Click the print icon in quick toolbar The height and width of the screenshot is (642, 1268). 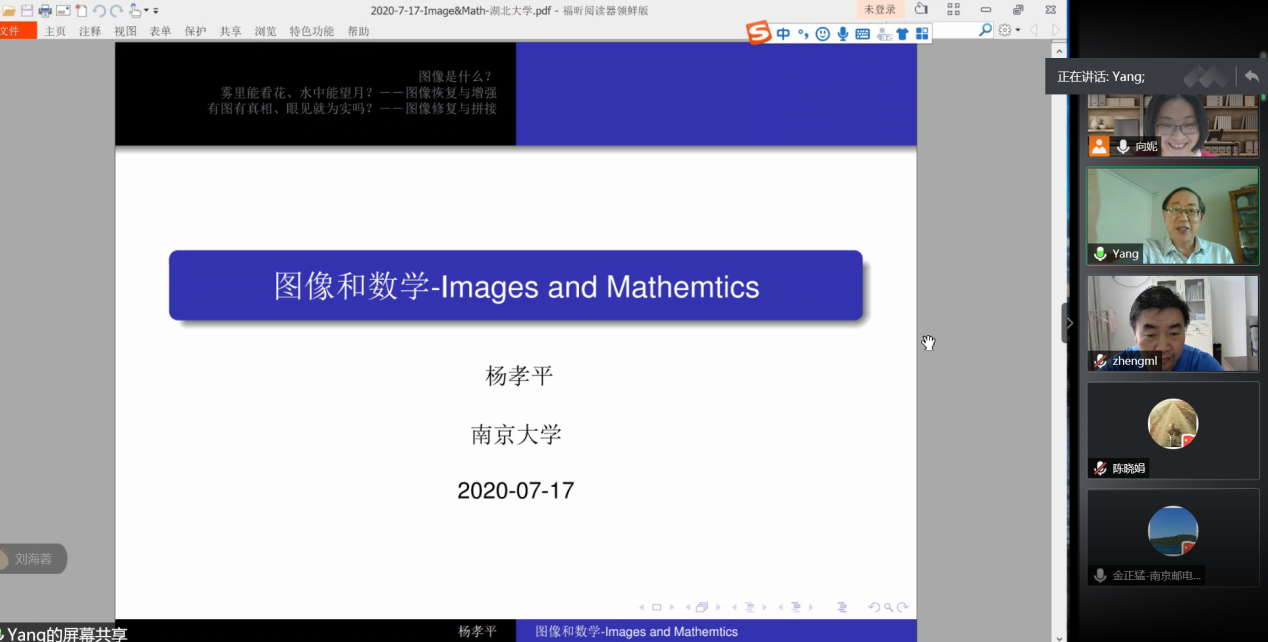coord(45,10)
